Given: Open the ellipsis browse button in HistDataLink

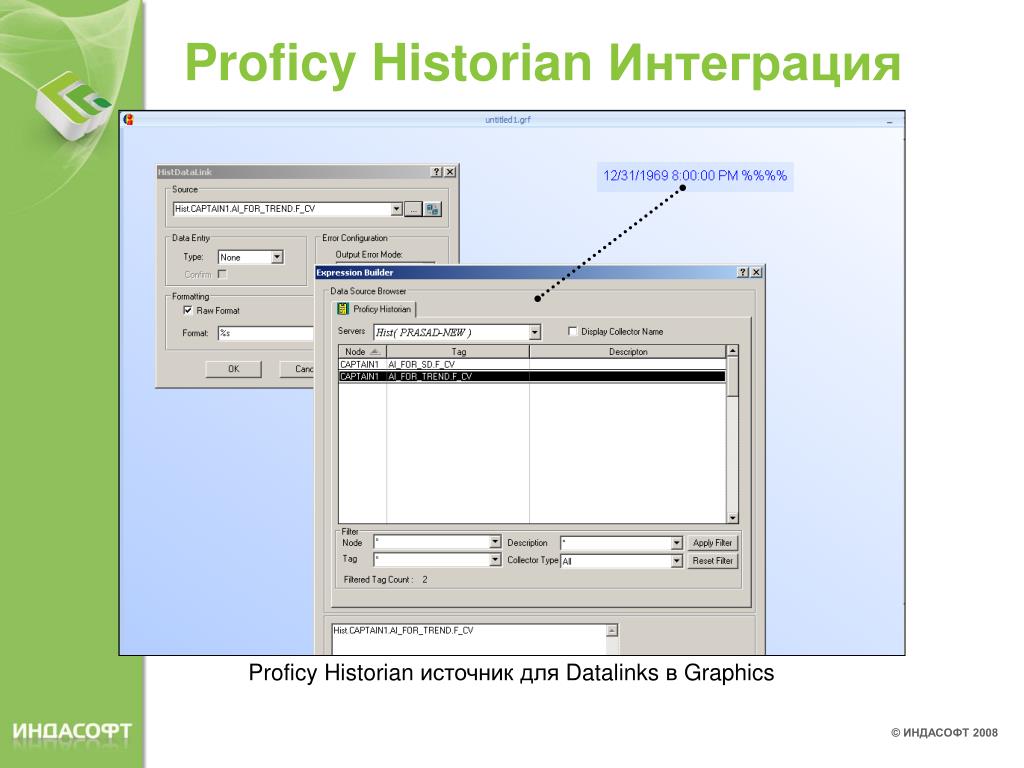Looking at the screenshot, I should click(413, 209).
